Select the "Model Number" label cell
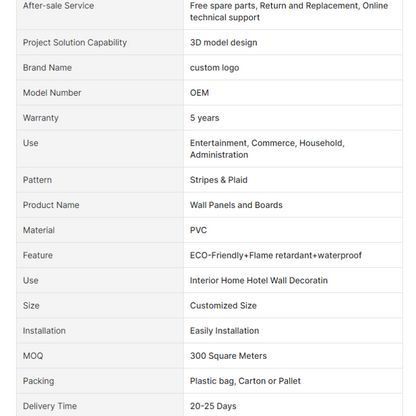 100,93
